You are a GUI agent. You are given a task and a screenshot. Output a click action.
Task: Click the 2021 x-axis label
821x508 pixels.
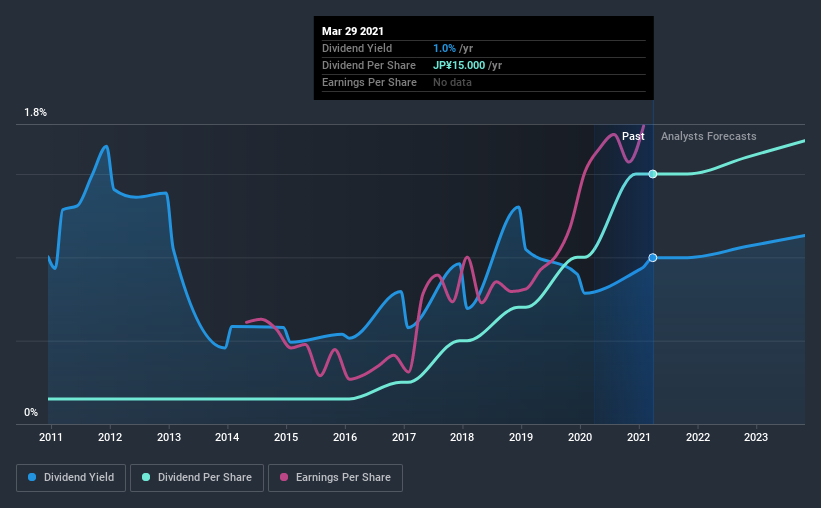coord(639,437)
